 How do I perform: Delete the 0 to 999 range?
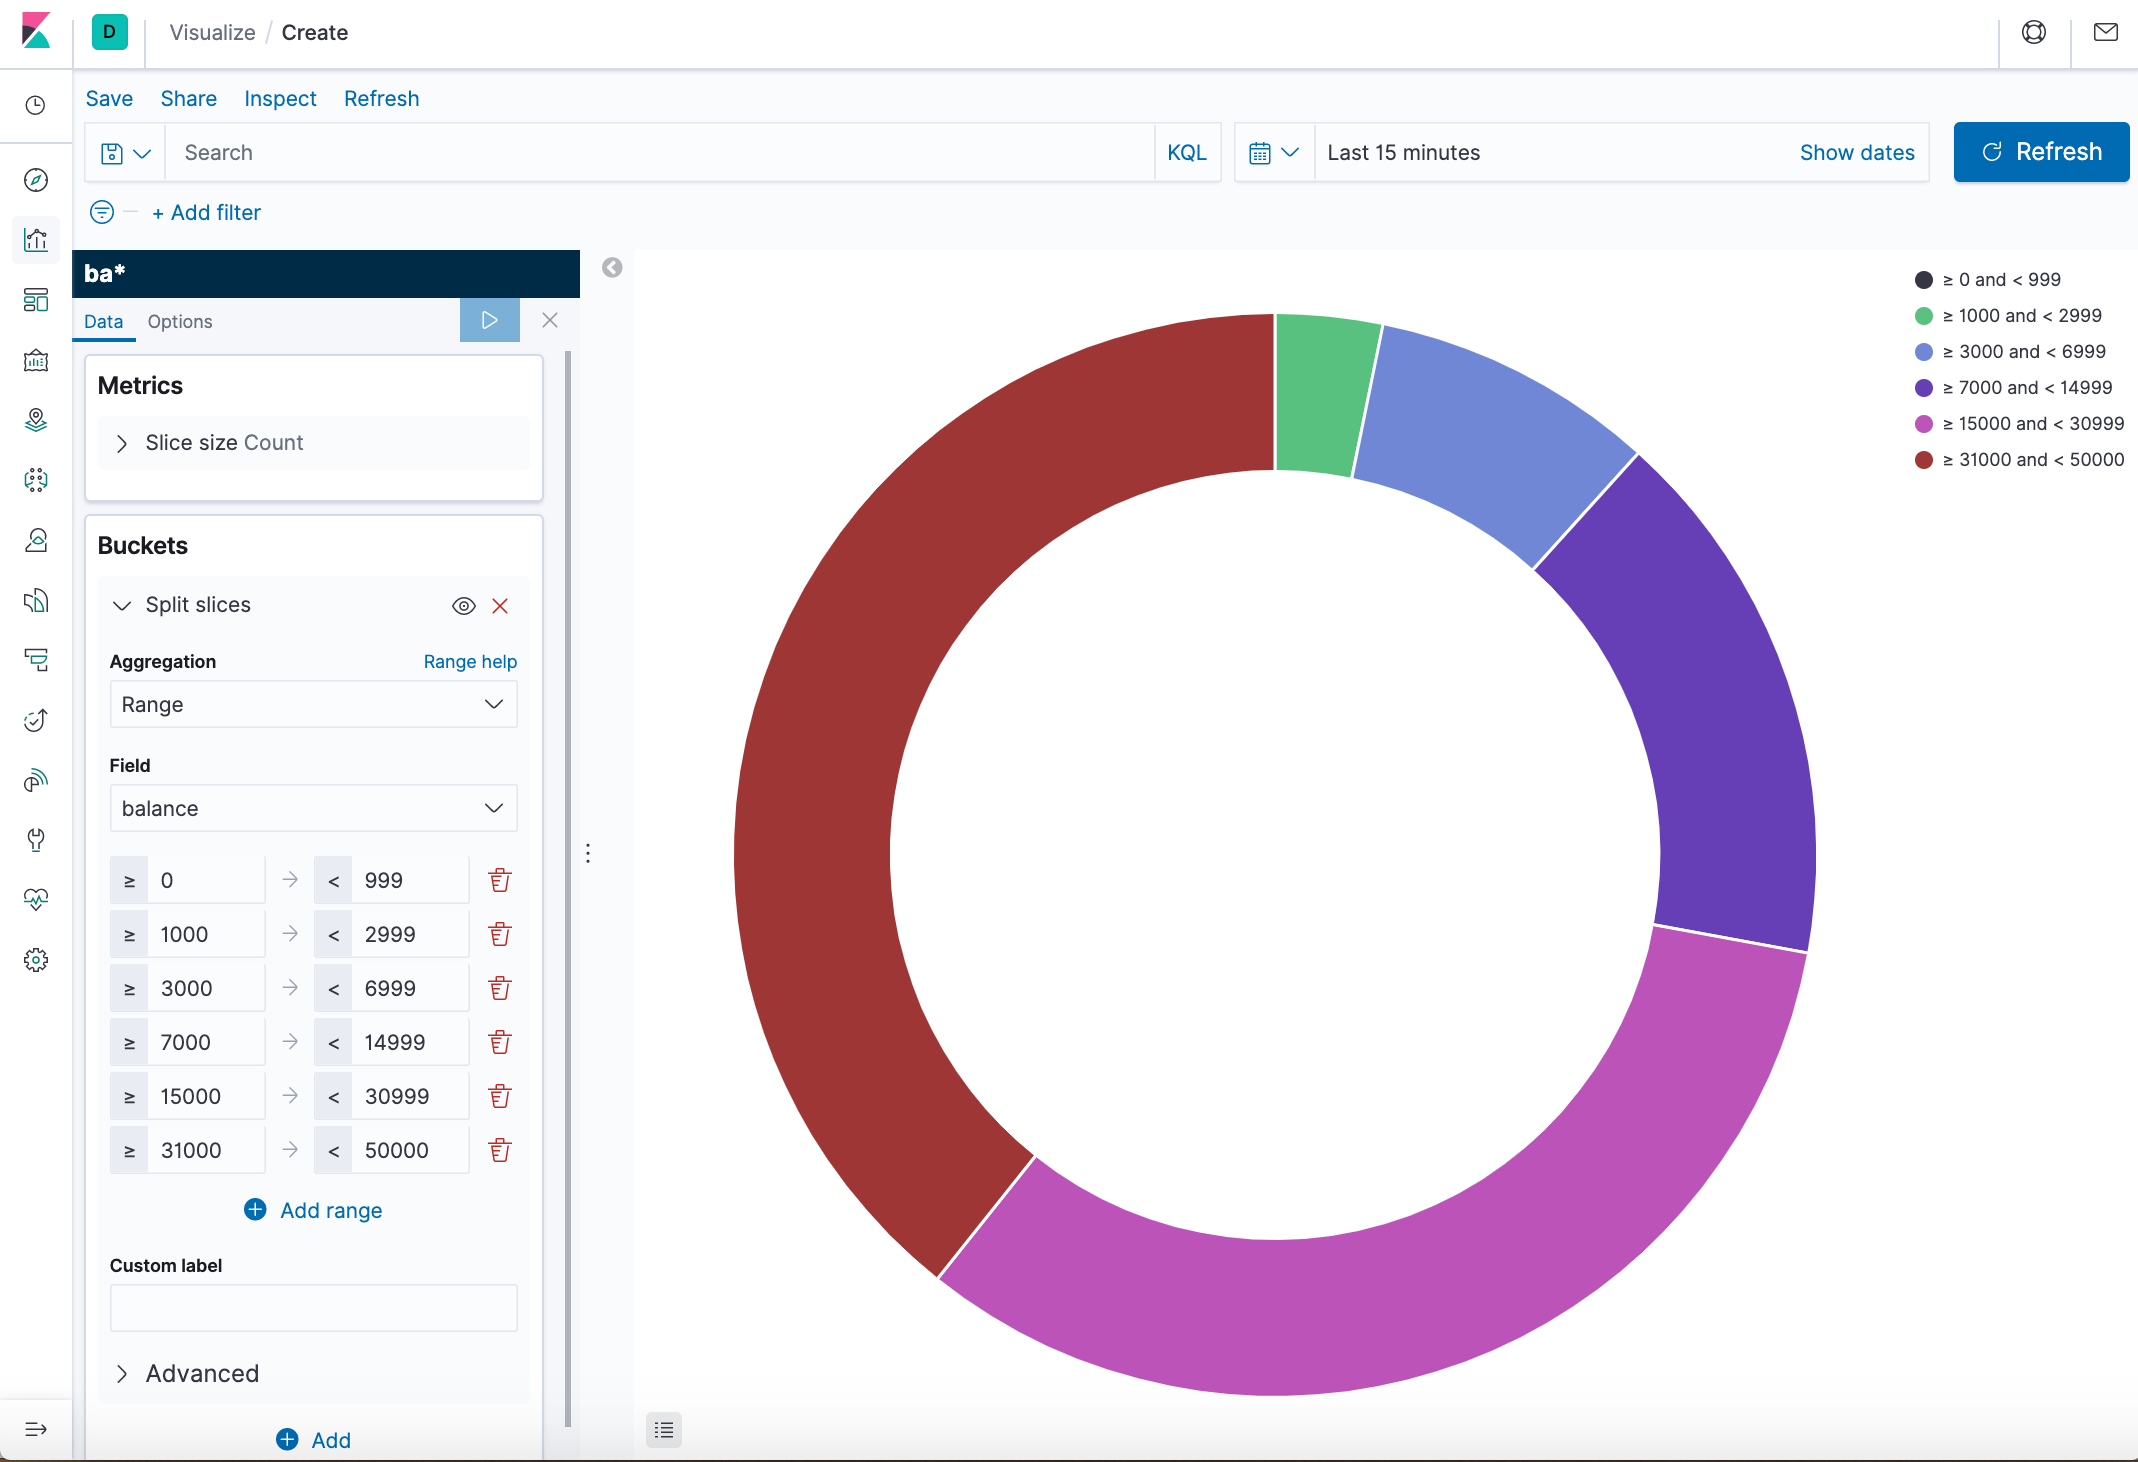500,880
